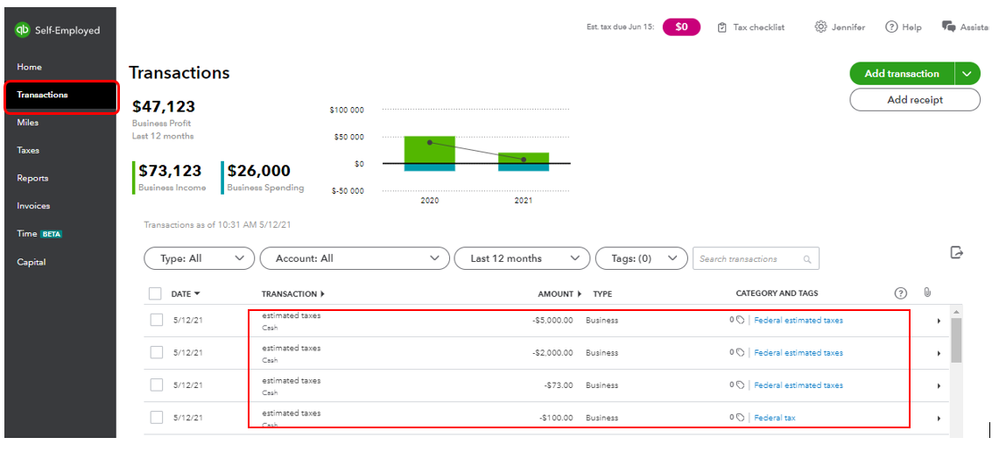Toggle the select-all checkbox in header
This screenshot has height=453, width=999.
(x=155, y=294)
